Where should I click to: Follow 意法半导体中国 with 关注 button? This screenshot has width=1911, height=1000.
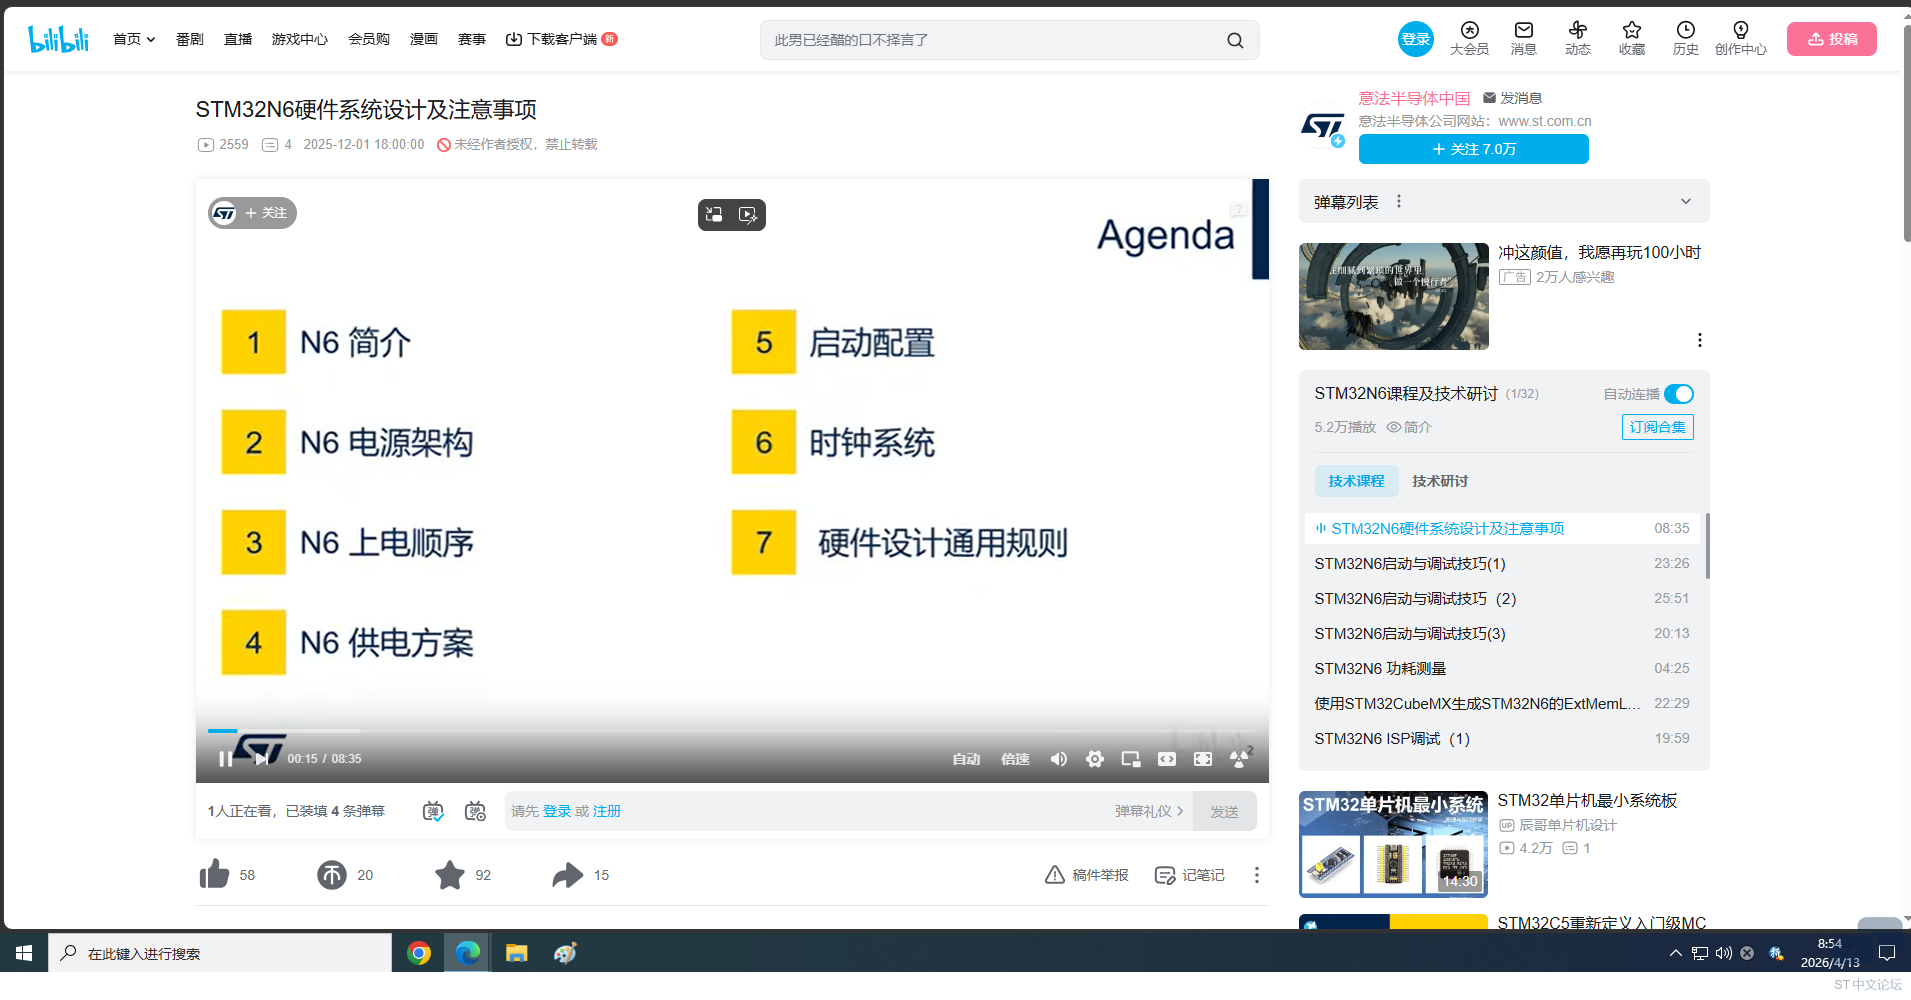[x=1473, y=149]
